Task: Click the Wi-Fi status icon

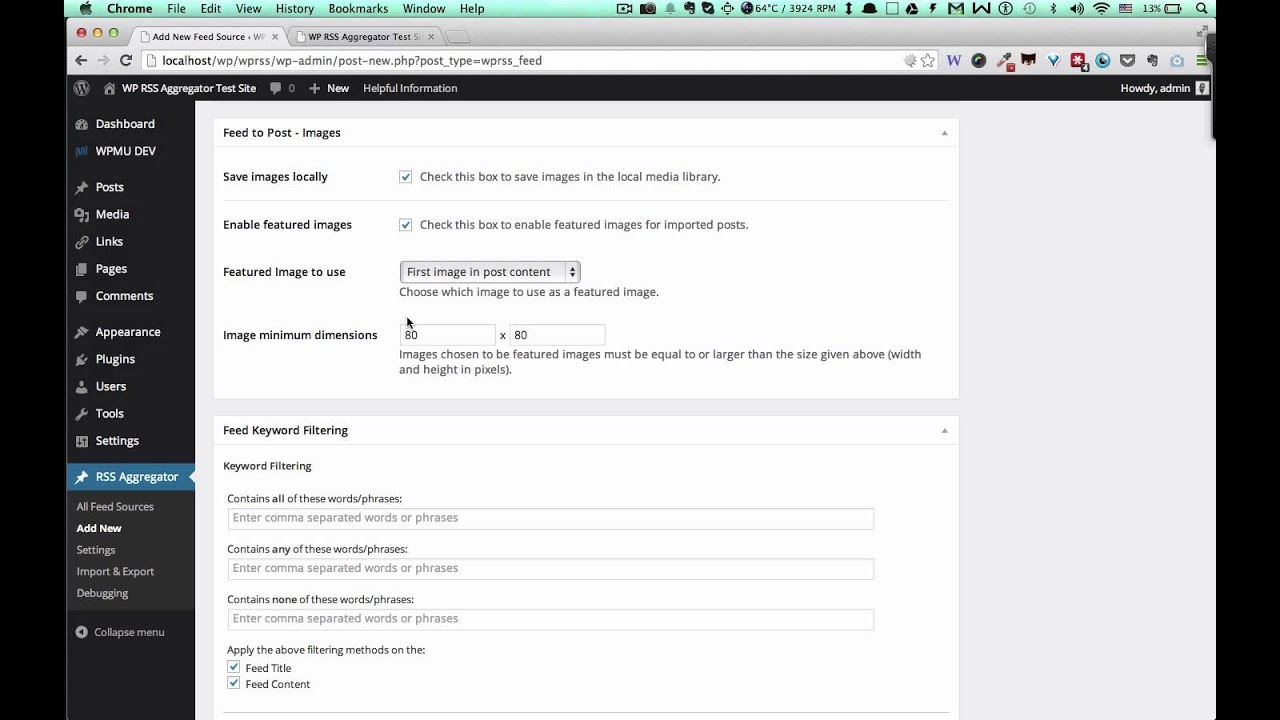Action: click(x=1102, y=9)
